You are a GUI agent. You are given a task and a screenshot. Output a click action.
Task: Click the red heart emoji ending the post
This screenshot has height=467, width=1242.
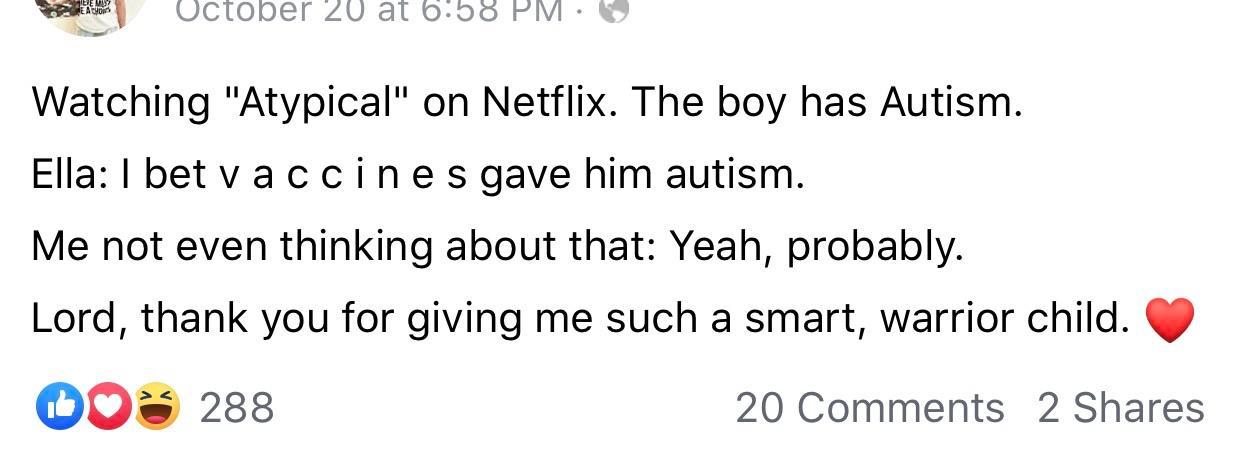[1169, 320]
